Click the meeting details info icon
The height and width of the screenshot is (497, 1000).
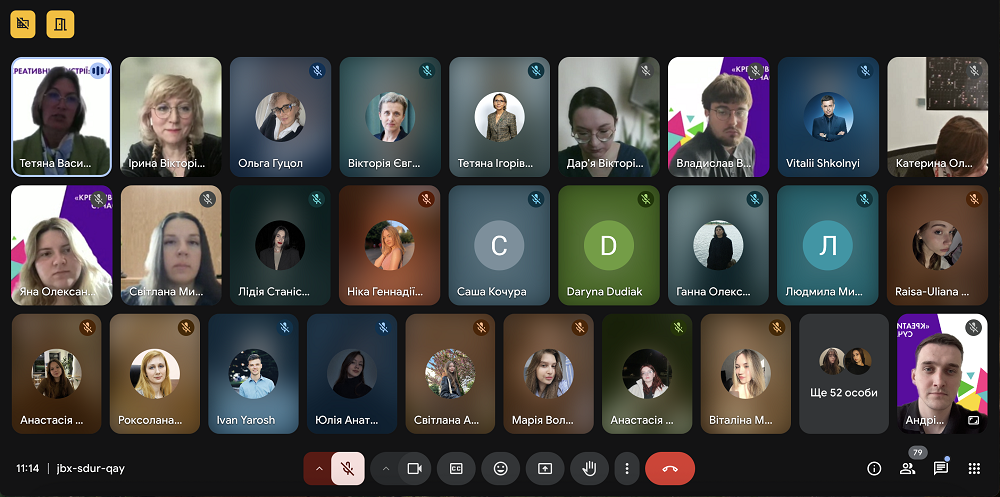[x=874, y=468]
